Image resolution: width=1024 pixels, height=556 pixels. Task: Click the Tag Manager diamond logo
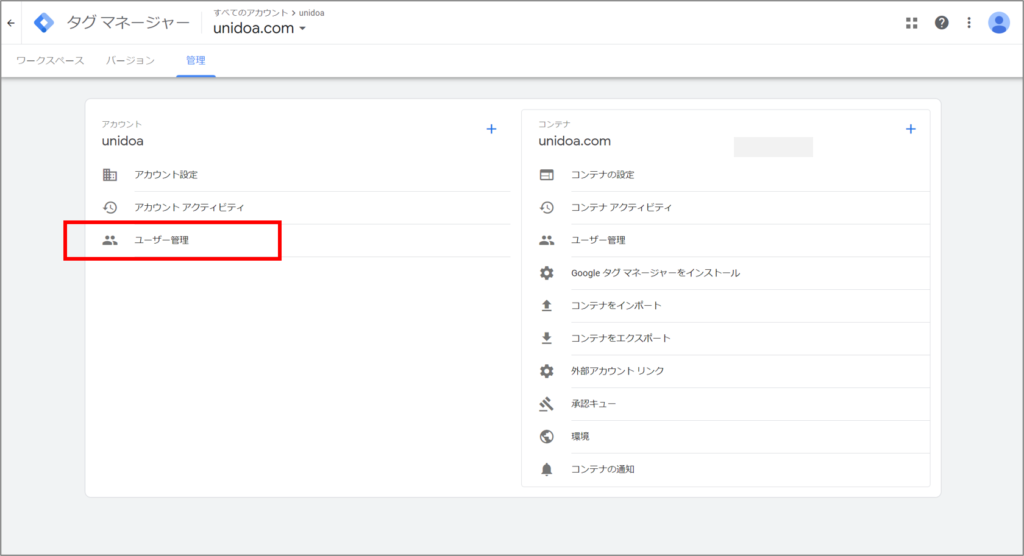[44, 23]
